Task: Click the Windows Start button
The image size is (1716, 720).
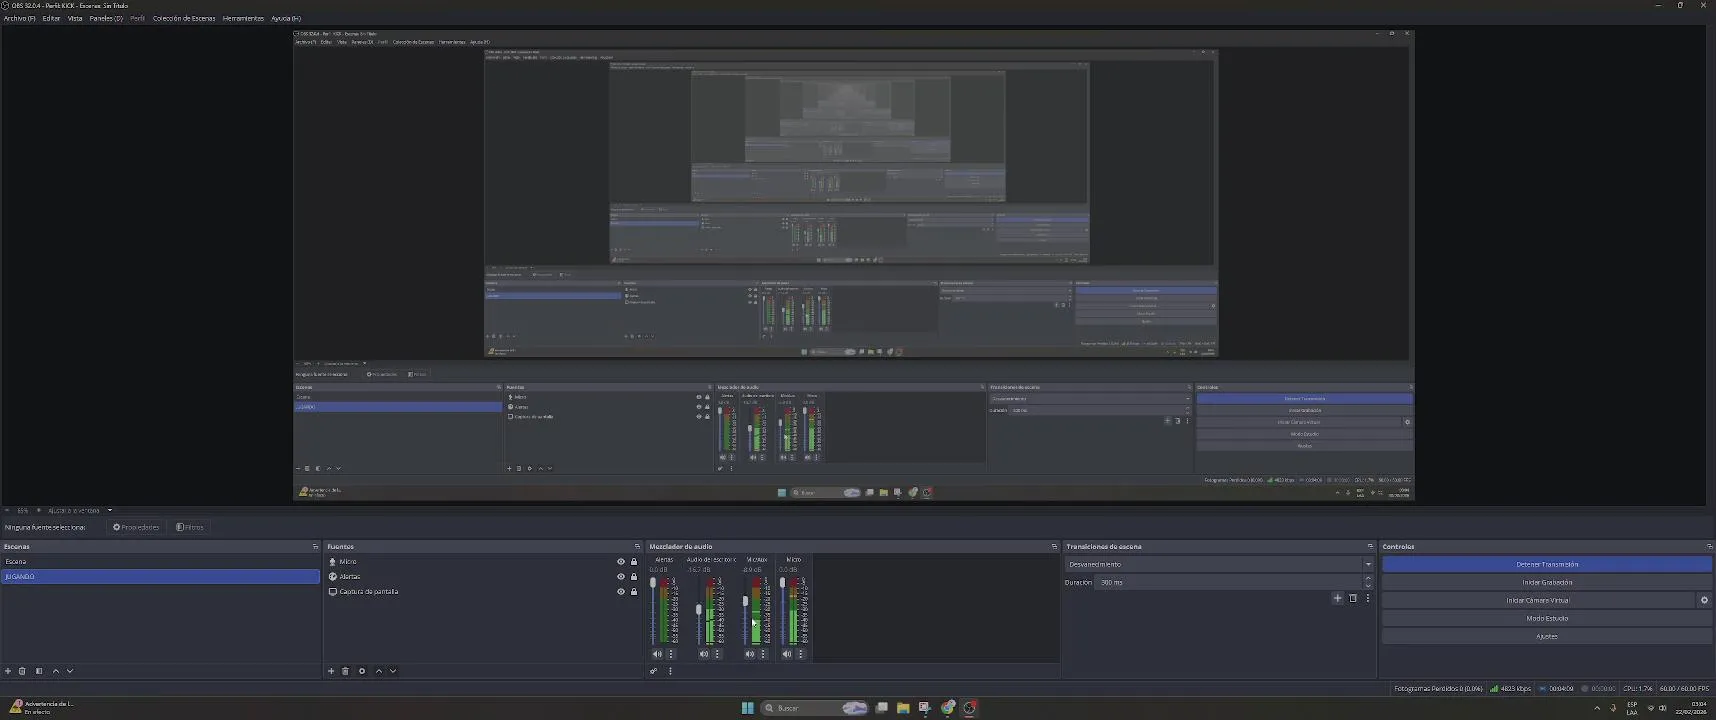Action: [x=748, y=708]
